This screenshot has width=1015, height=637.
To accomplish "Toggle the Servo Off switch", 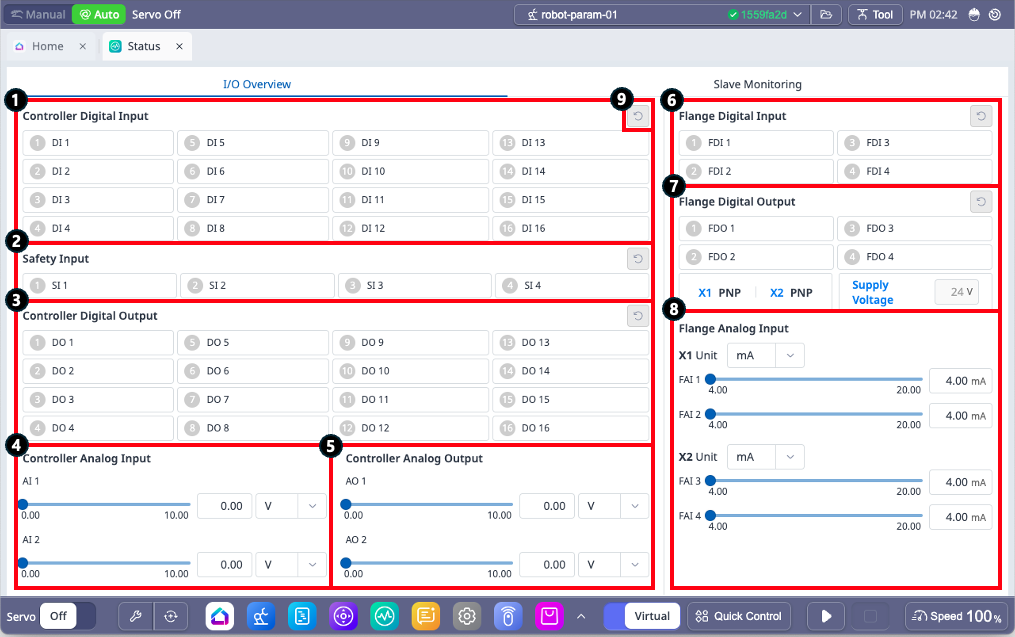I will [70, 616].
